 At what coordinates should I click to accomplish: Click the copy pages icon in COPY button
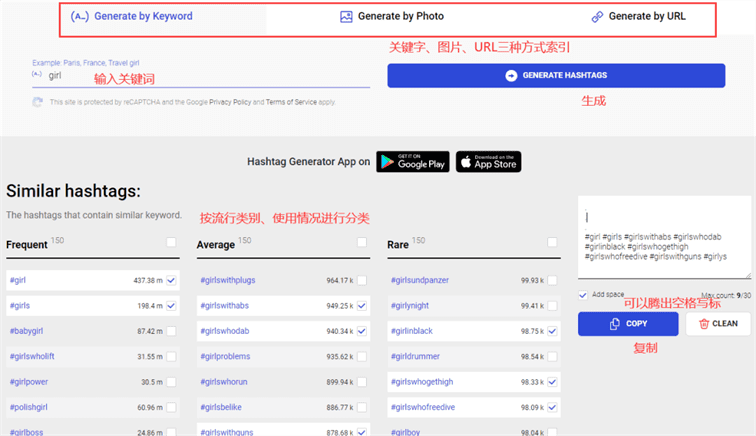tap(614, 324)
